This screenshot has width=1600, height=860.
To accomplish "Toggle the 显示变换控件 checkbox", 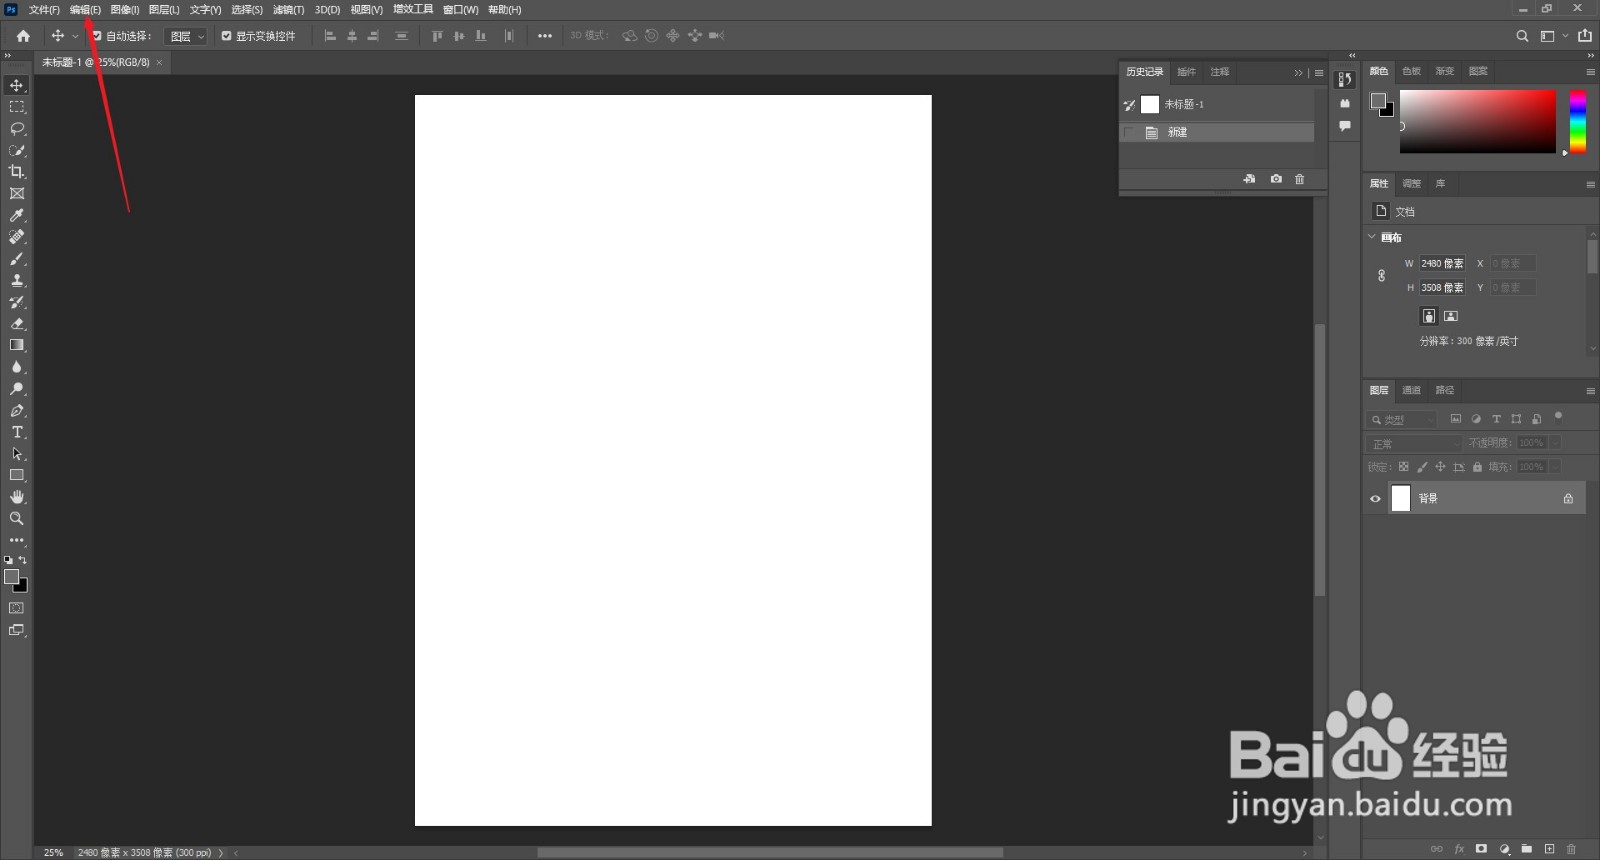I will click(226, 36).
